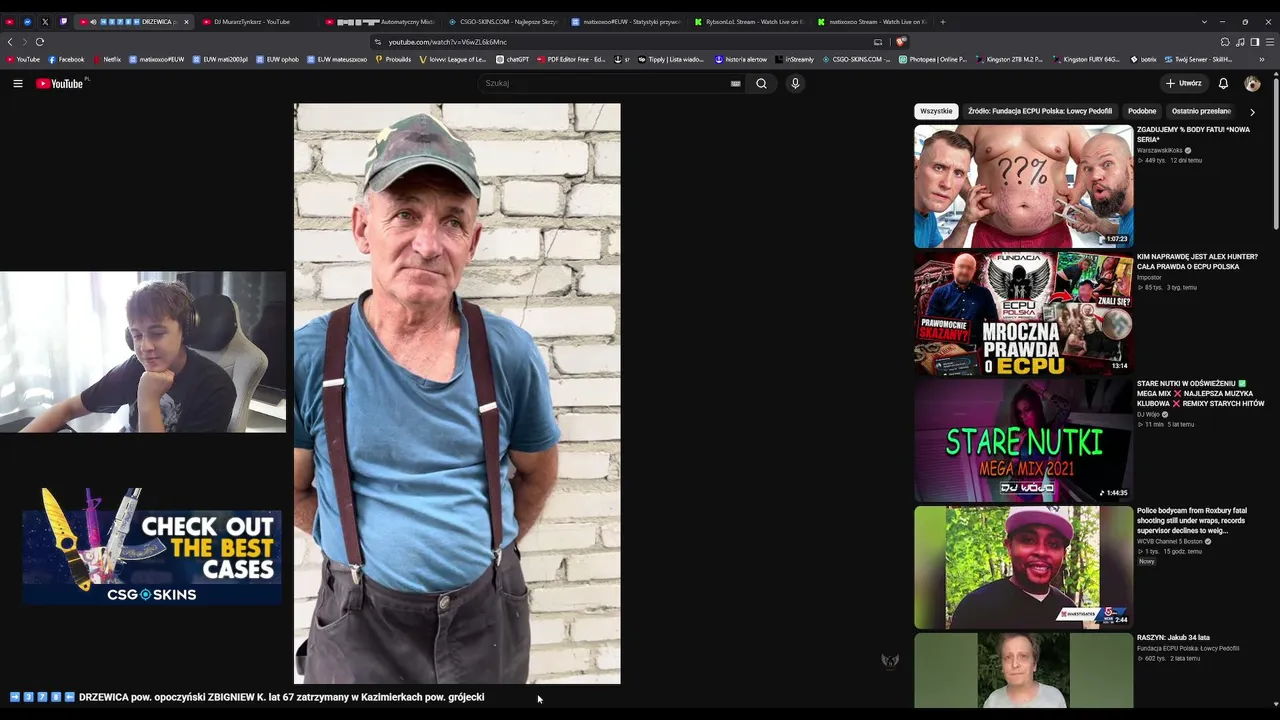Reload the page with the refresh icon
The height and width of the screenshot is (720, 1280).
[40, 42]
